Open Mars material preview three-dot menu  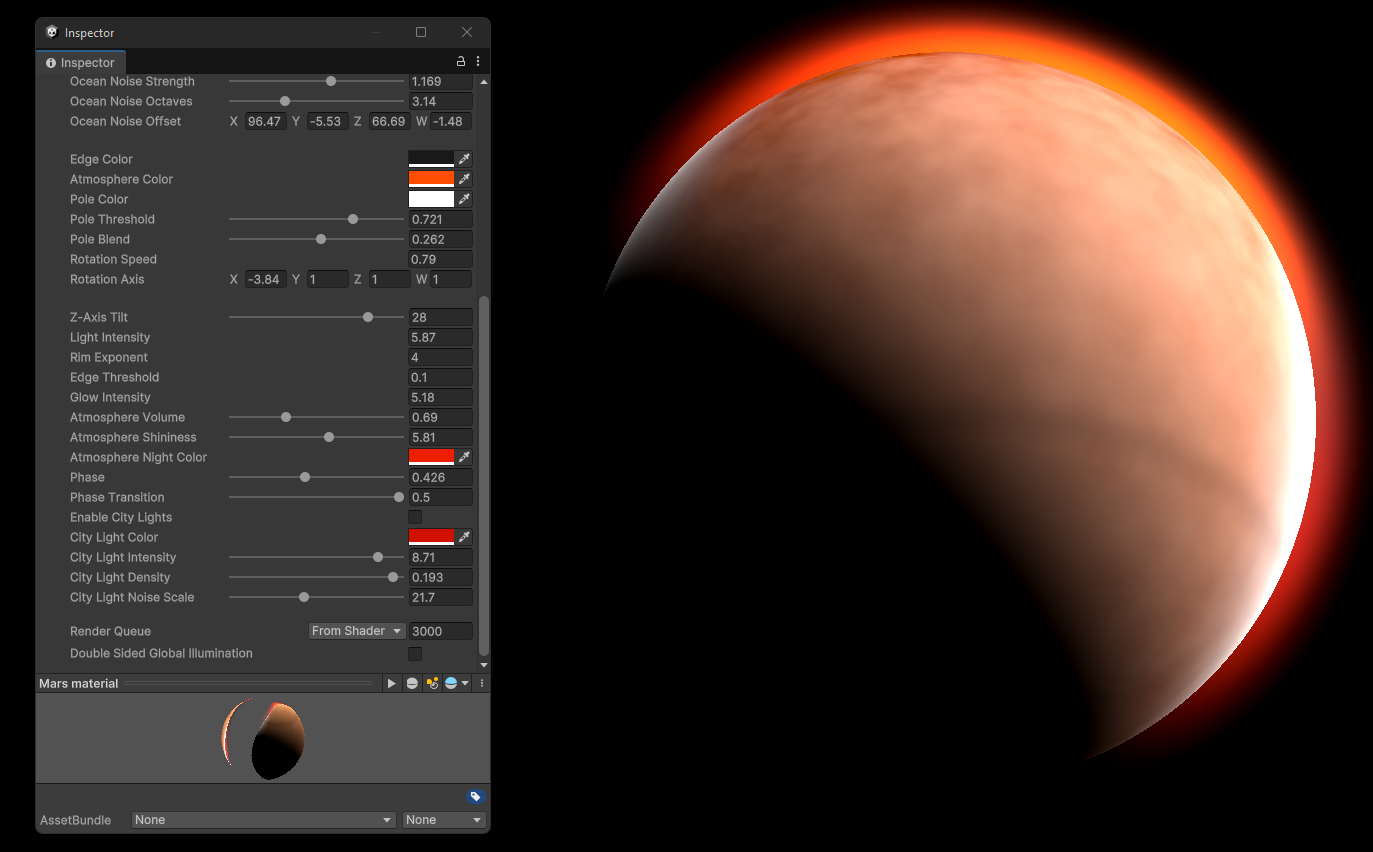tap(482, 683)
